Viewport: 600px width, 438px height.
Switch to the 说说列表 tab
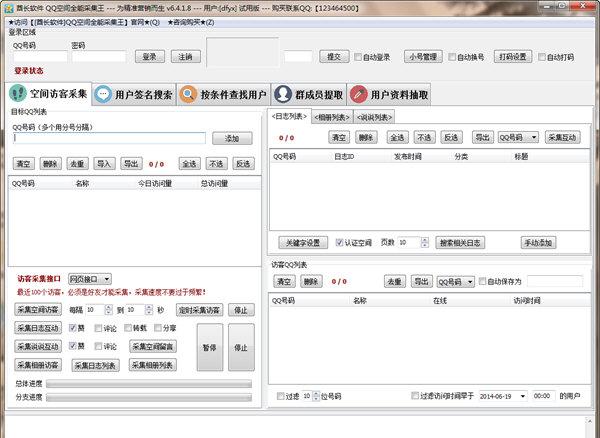coord(374,117)
